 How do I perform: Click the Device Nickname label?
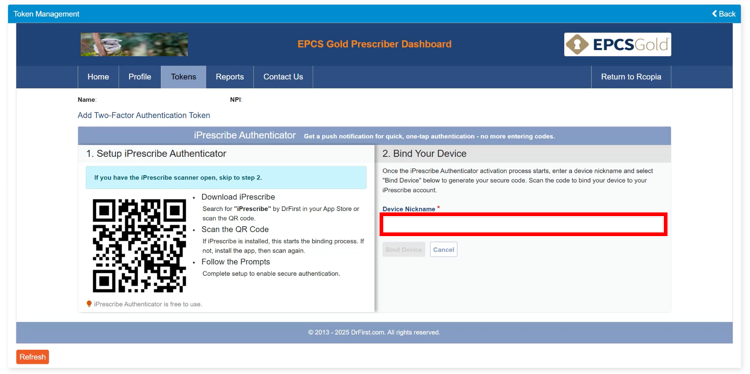(x=409, y=209)
